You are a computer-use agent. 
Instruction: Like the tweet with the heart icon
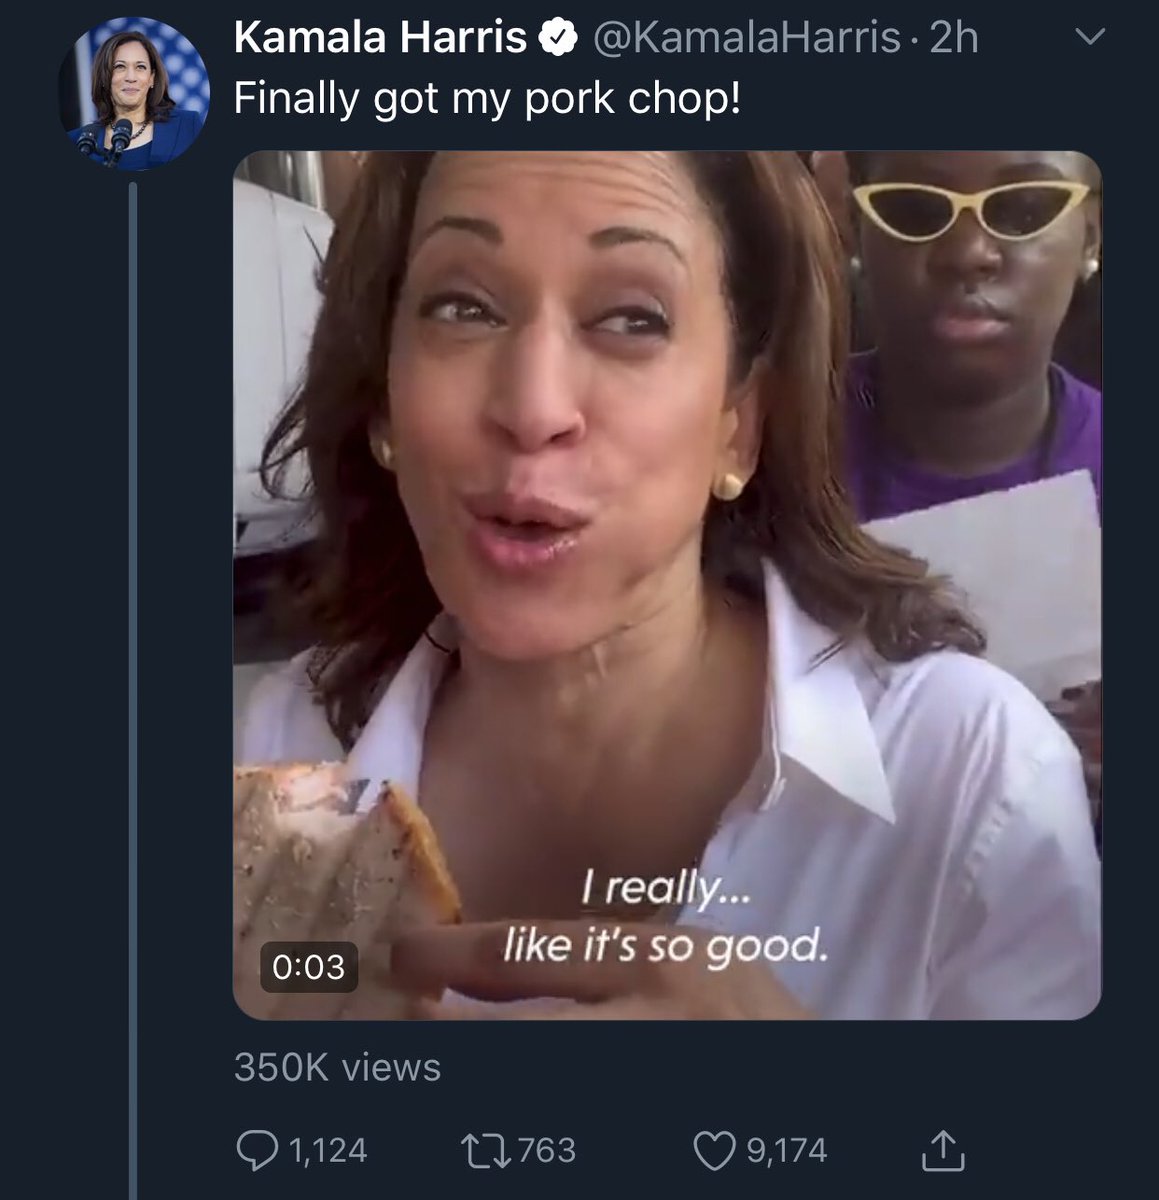point(714,1151)
